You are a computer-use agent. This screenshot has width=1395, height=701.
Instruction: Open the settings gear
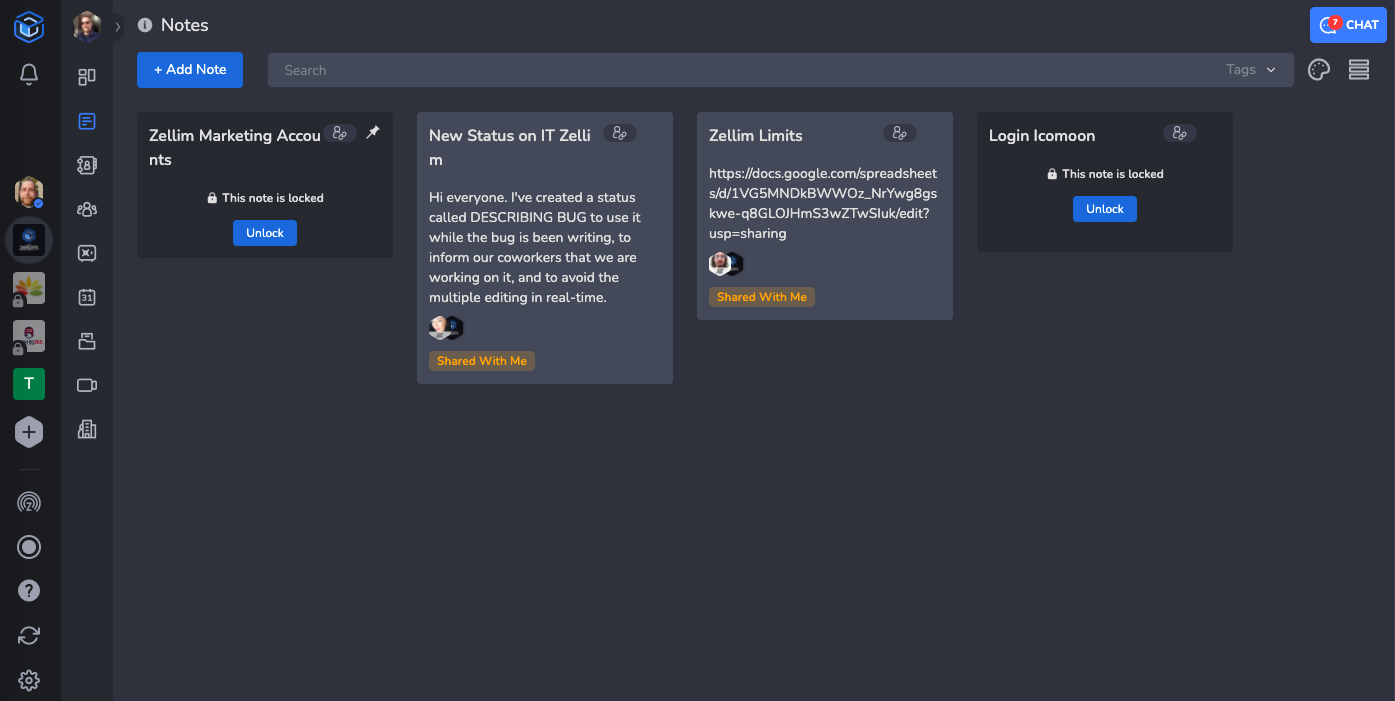click(x=29, y=681)
